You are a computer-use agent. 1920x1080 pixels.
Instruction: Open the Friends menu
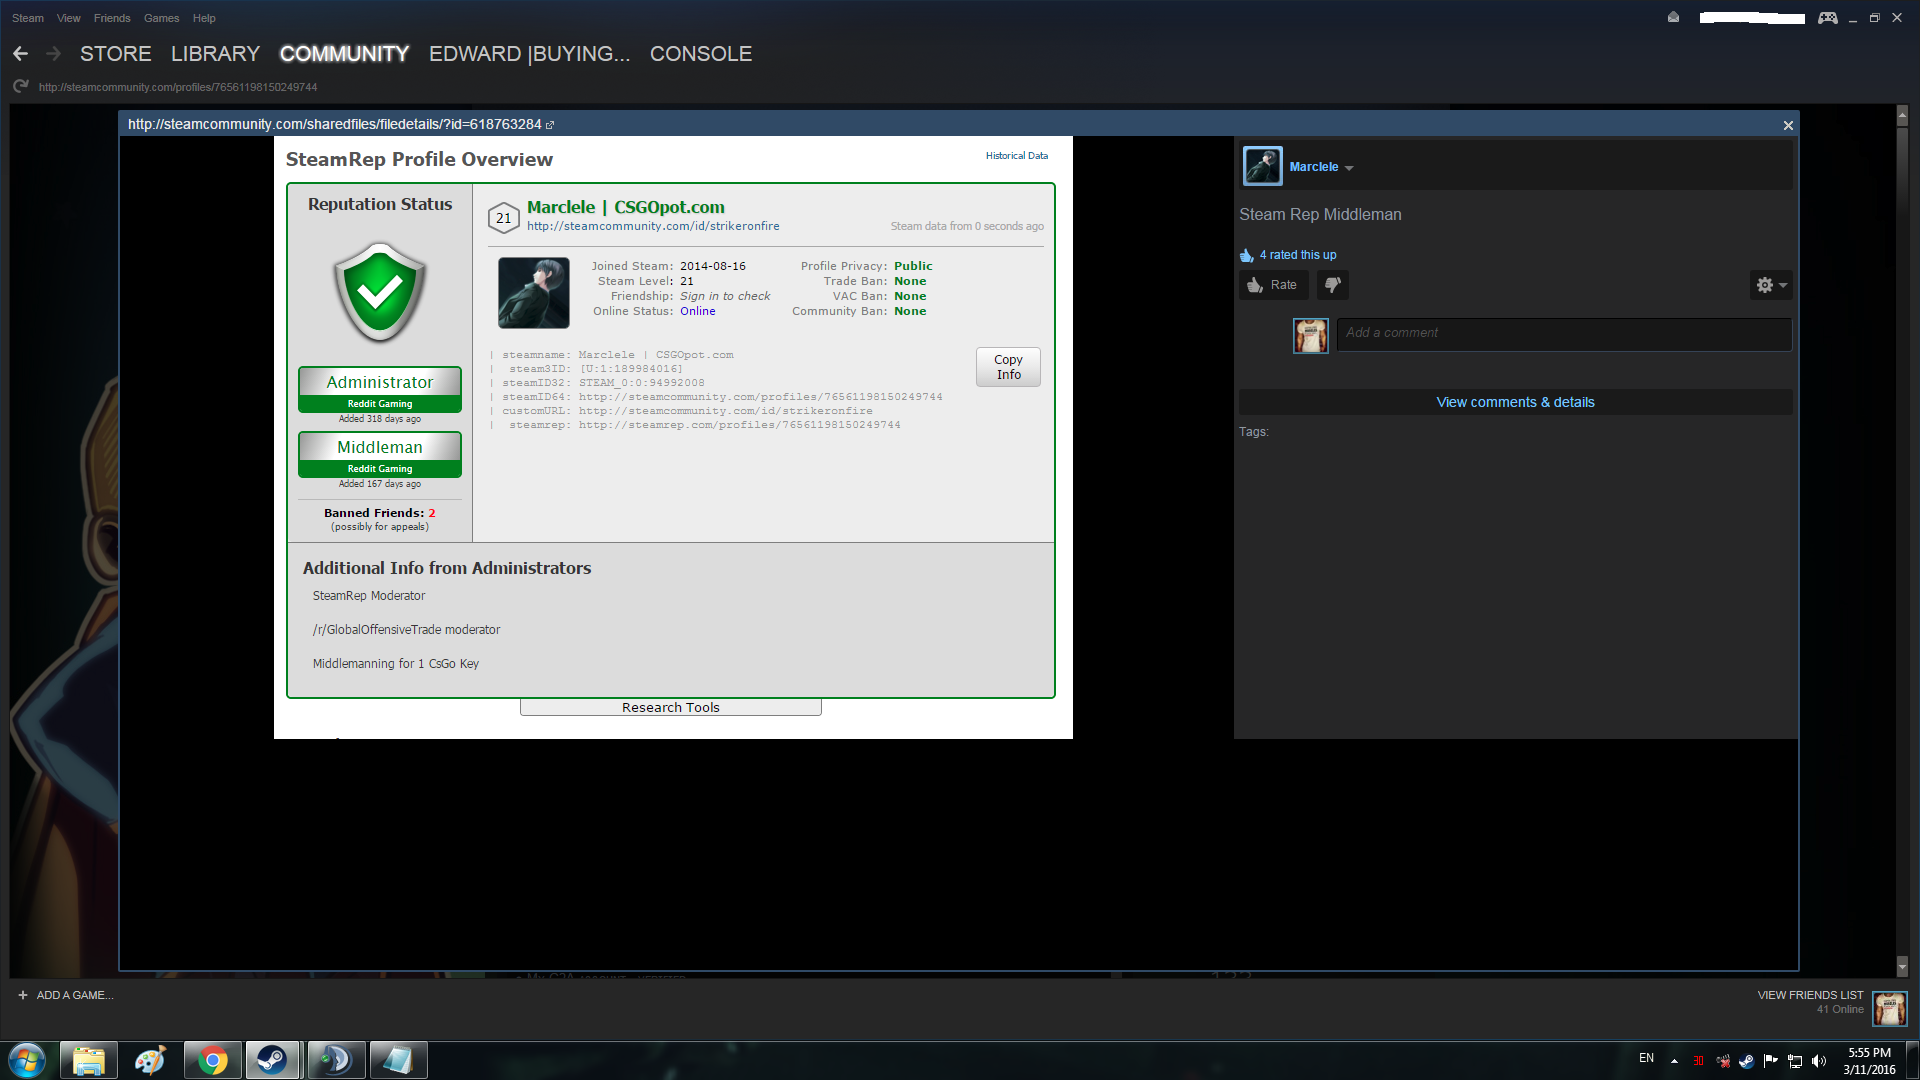(x=112, y=18)
